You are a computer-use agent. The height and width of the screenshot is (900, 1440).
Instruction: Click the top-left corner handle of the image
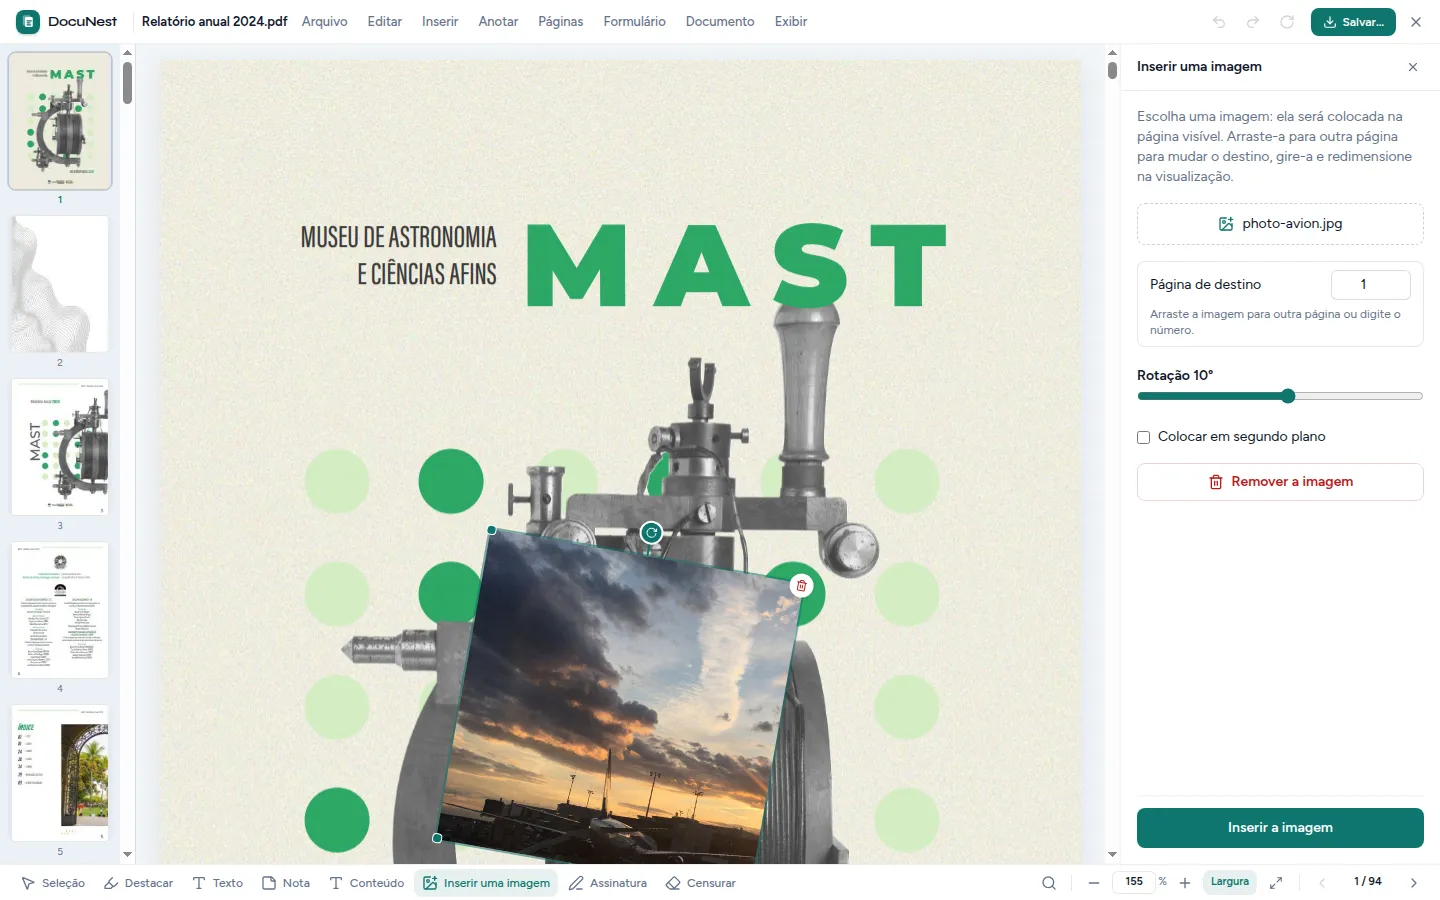coord(491,530)
